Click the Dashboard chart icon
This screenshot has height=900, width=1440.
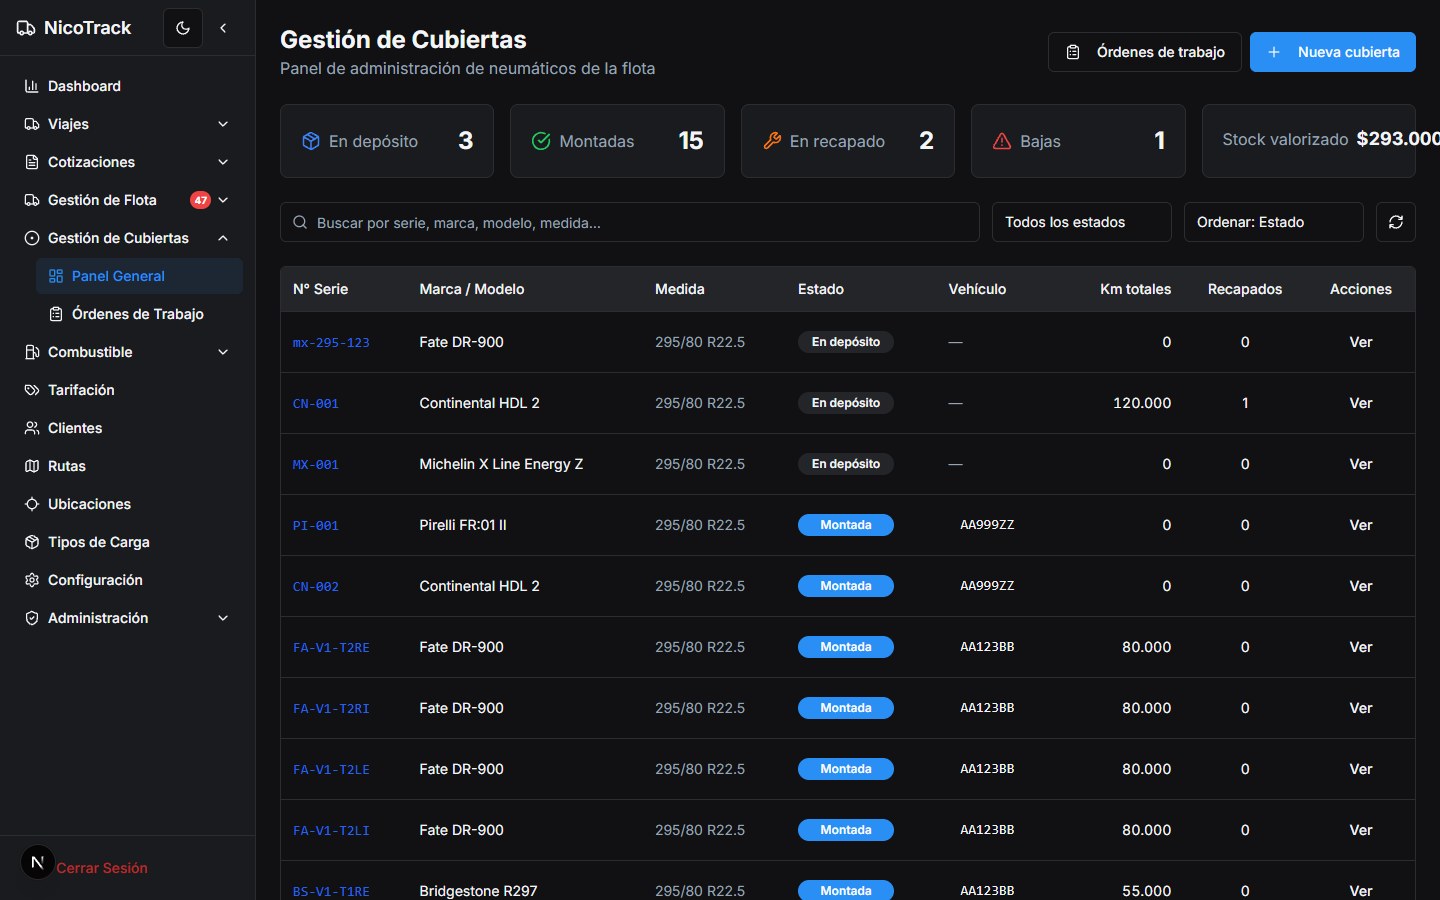coord(32,86)
